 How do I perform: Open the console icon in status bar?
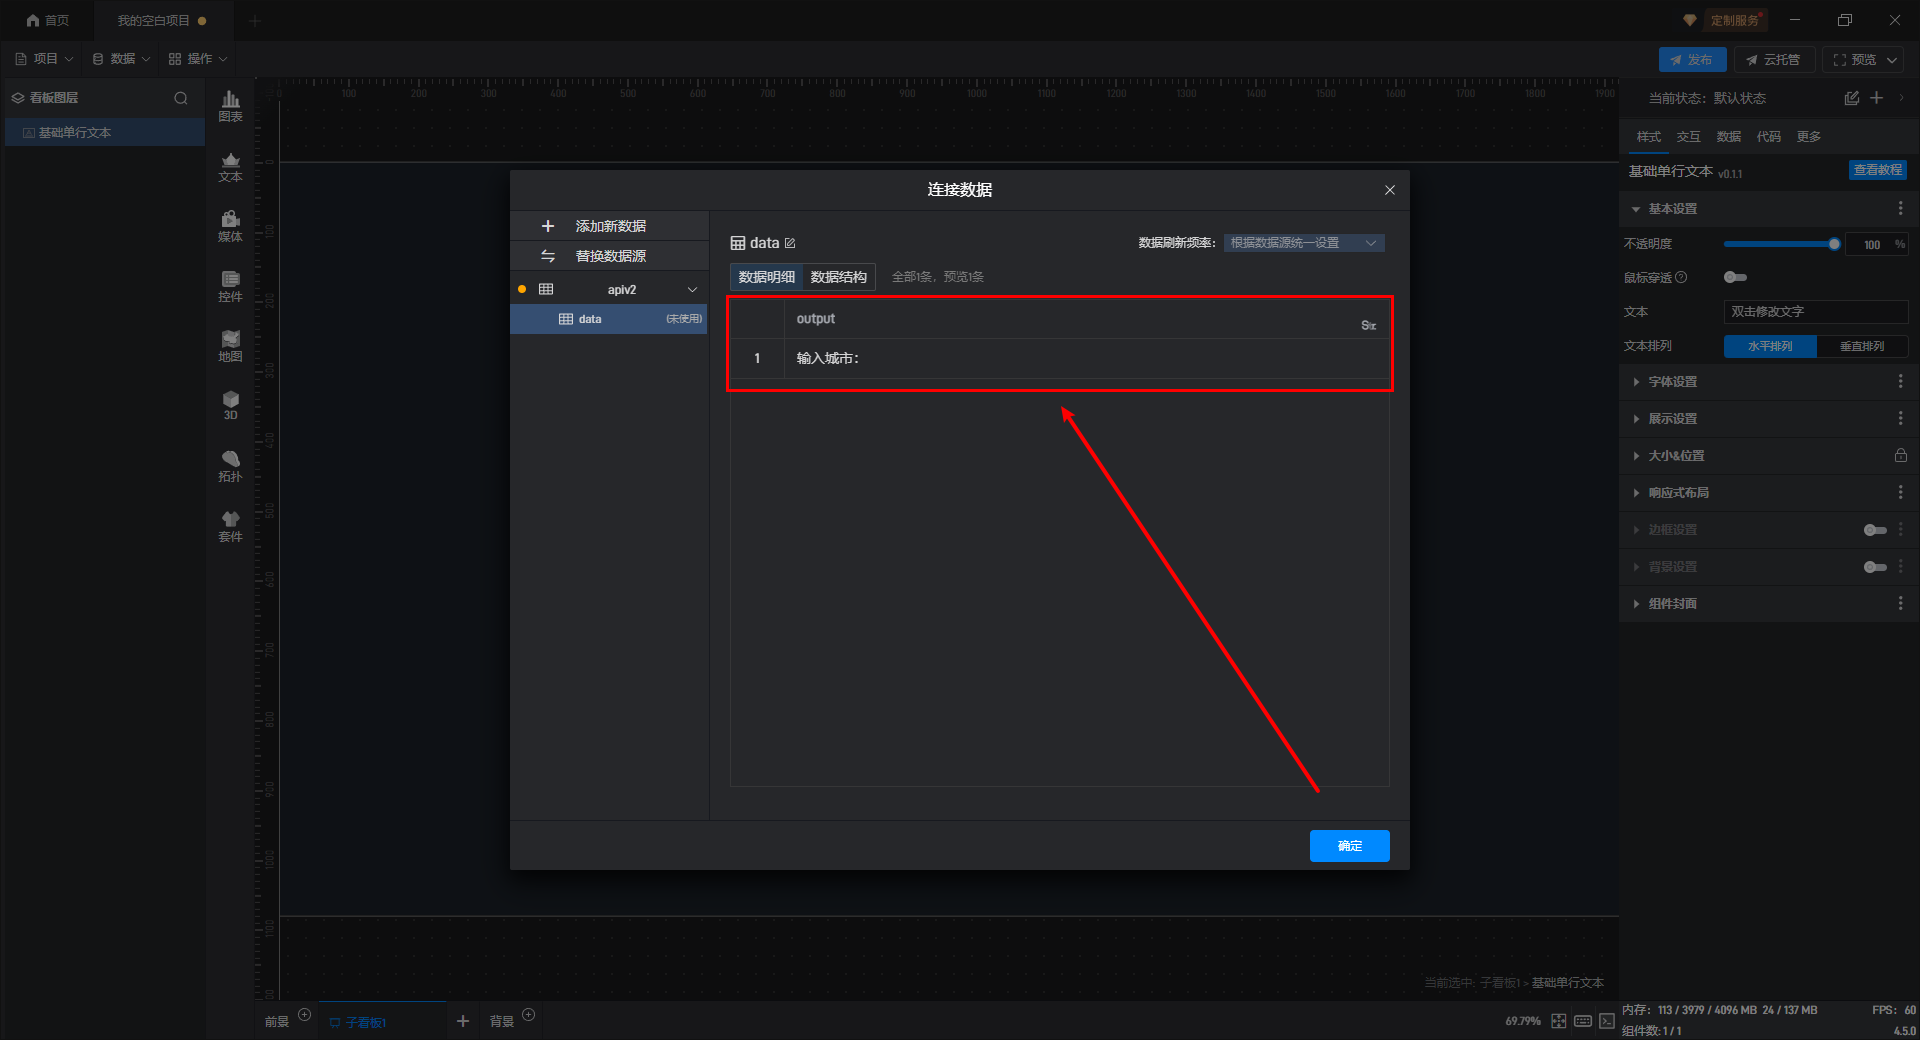1607,1021
